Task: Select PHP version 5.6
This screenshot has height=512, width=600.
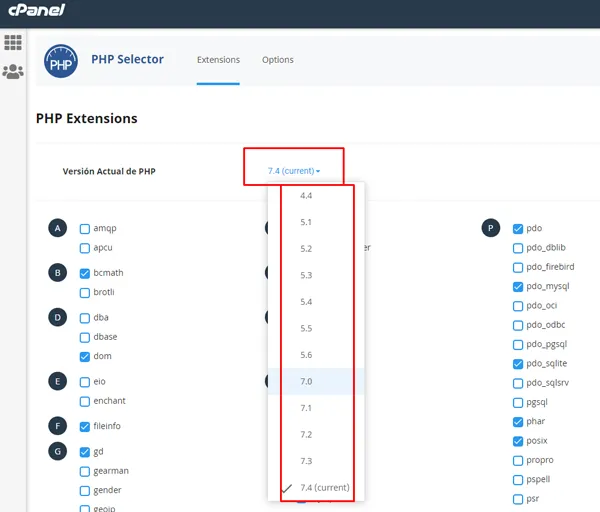Action: point(316,355)
